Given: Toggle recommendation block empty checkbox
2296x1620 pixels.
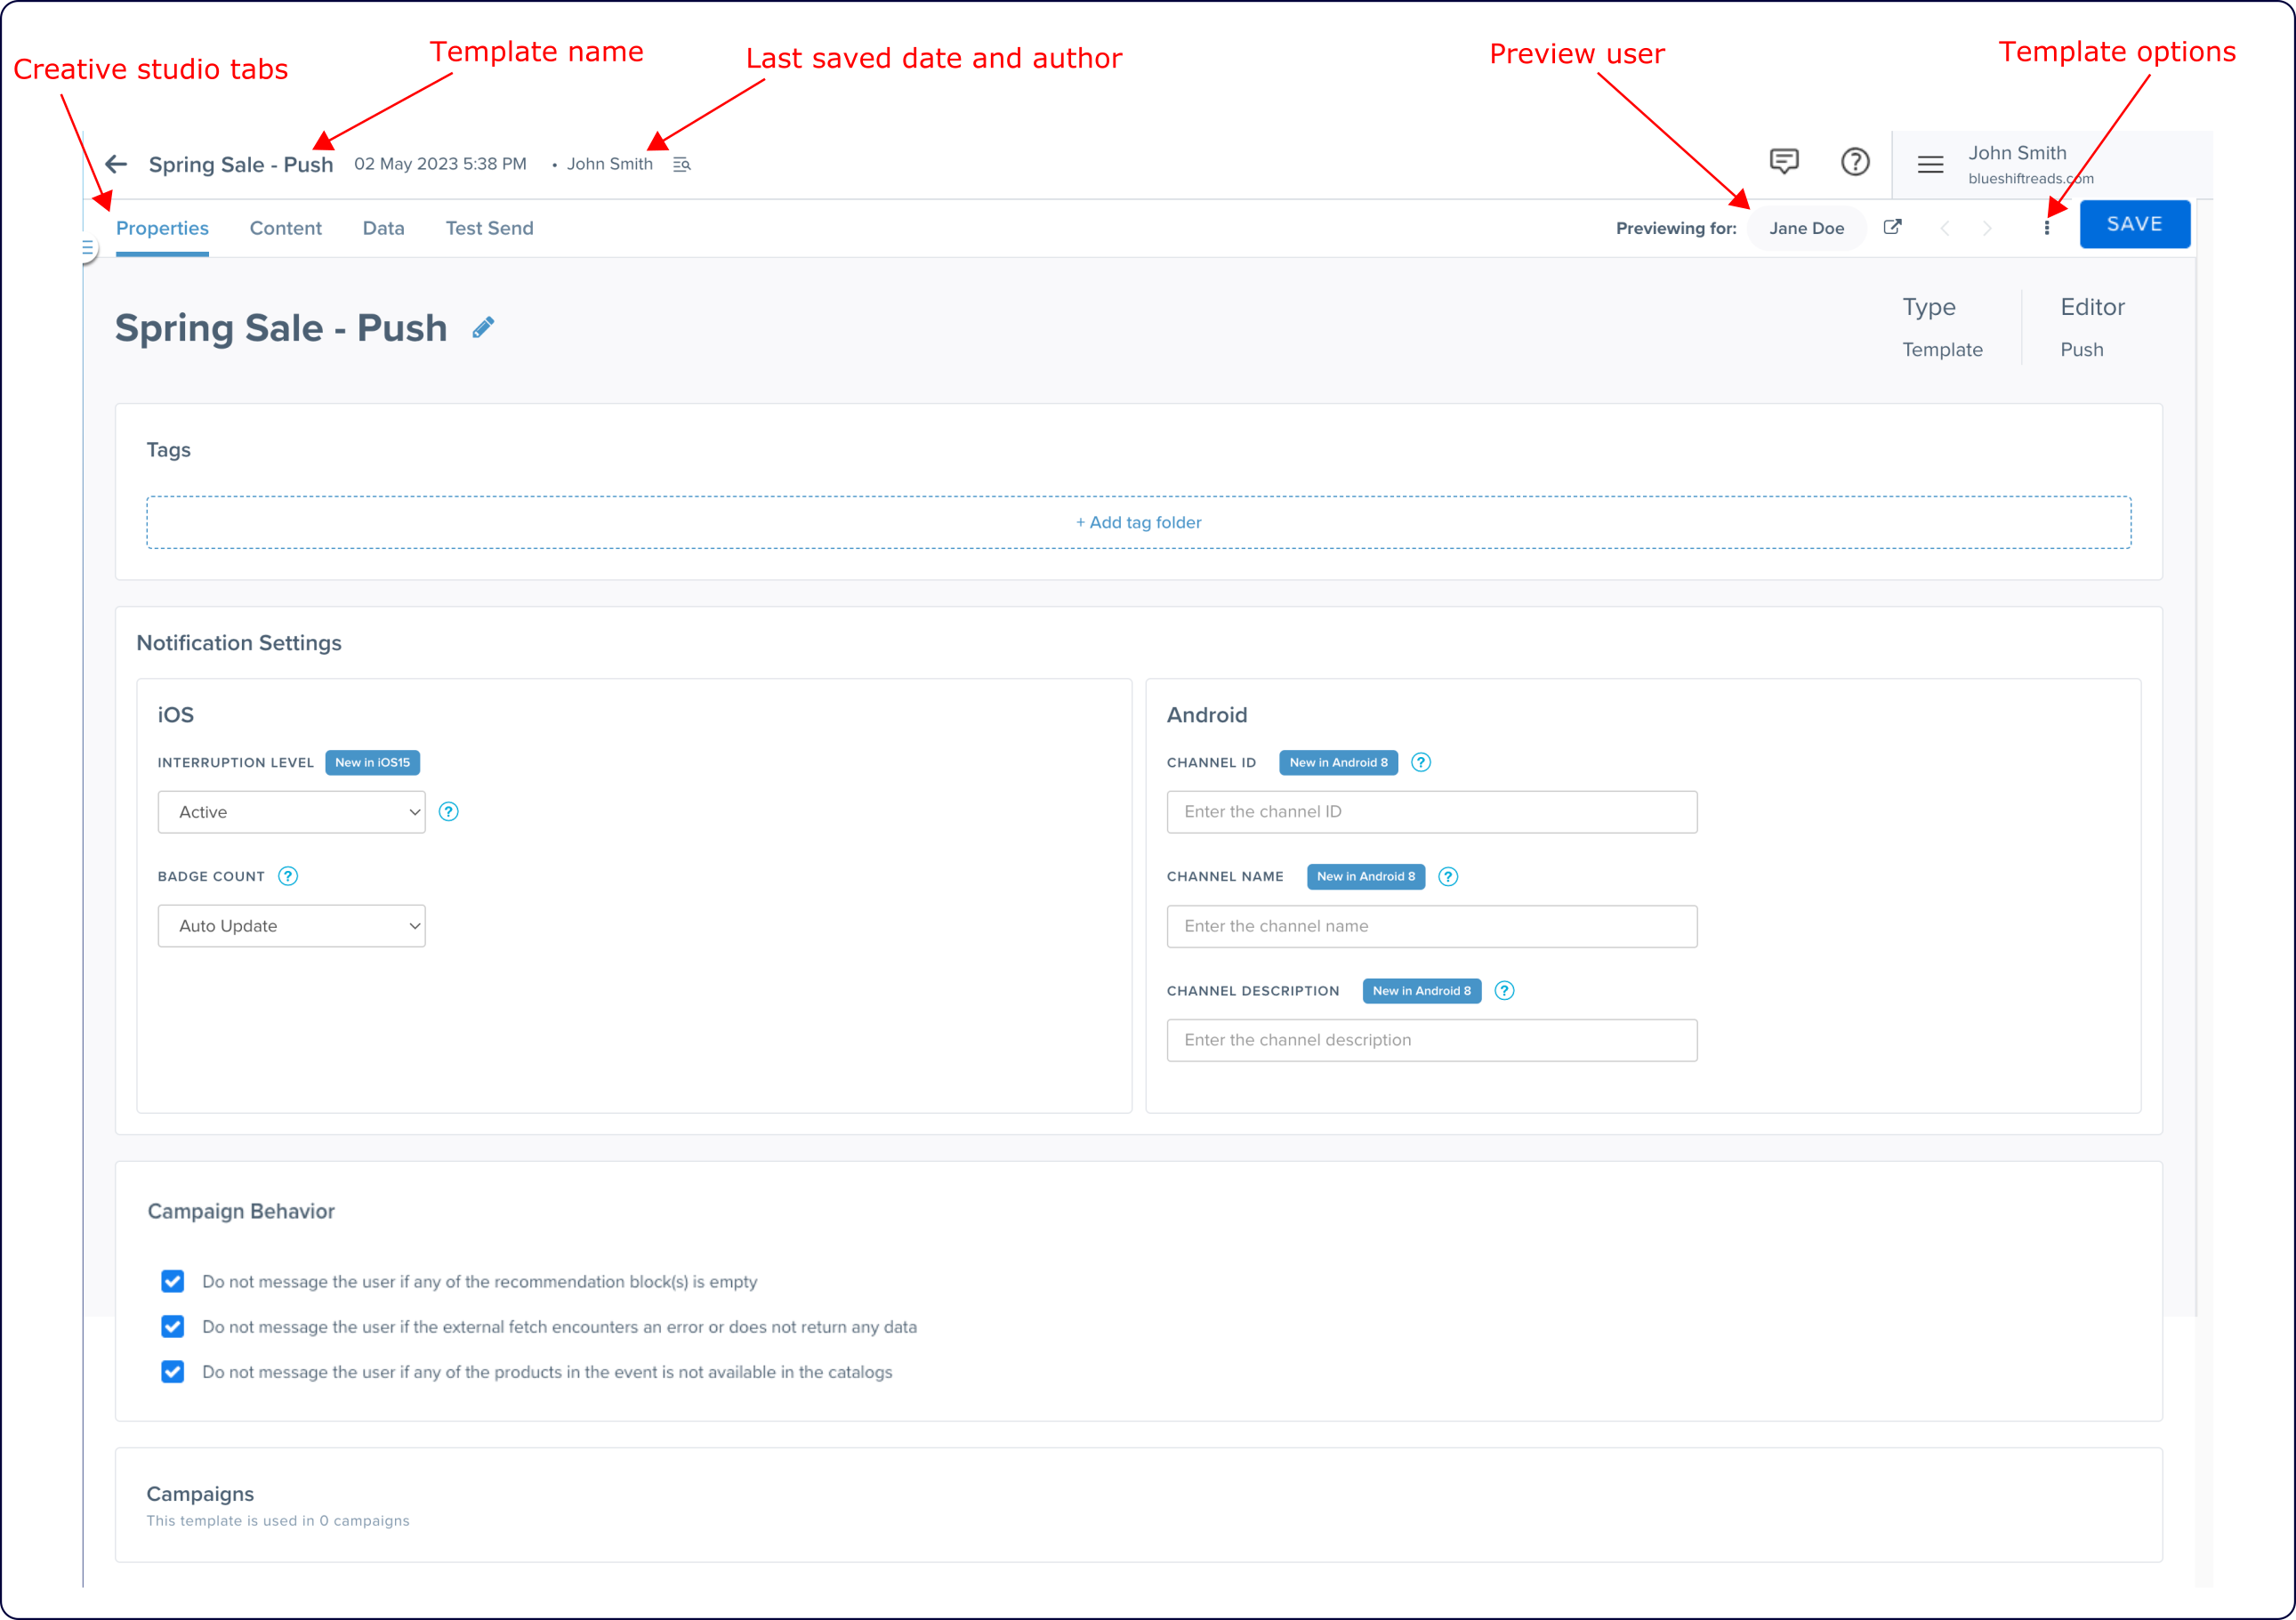Looking at the screenshot, I should coord(172,1281).
